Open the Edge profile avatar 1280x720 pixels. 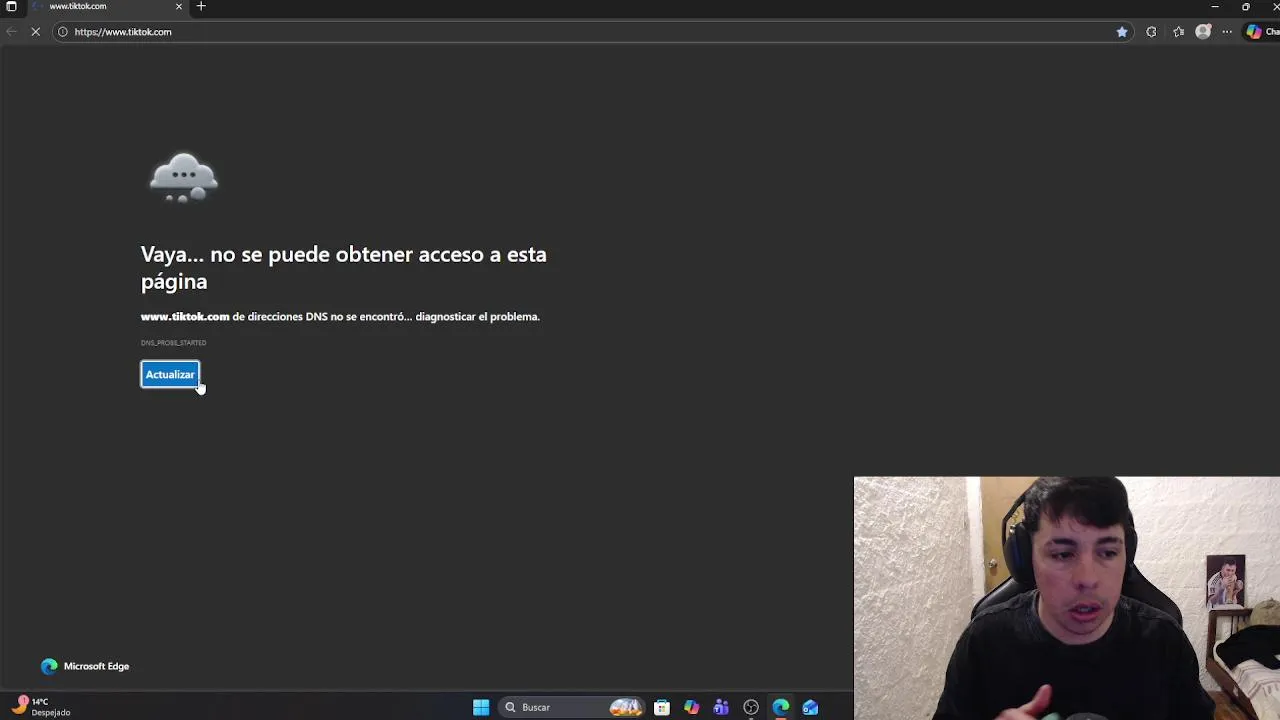pos(1203,32)
